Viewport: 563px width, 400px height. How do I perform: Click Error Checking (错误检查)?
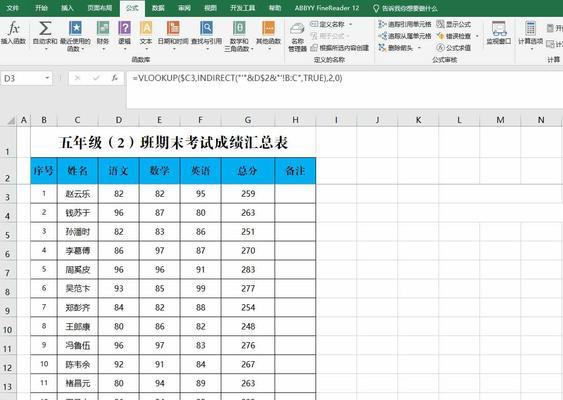pos(453,36)
